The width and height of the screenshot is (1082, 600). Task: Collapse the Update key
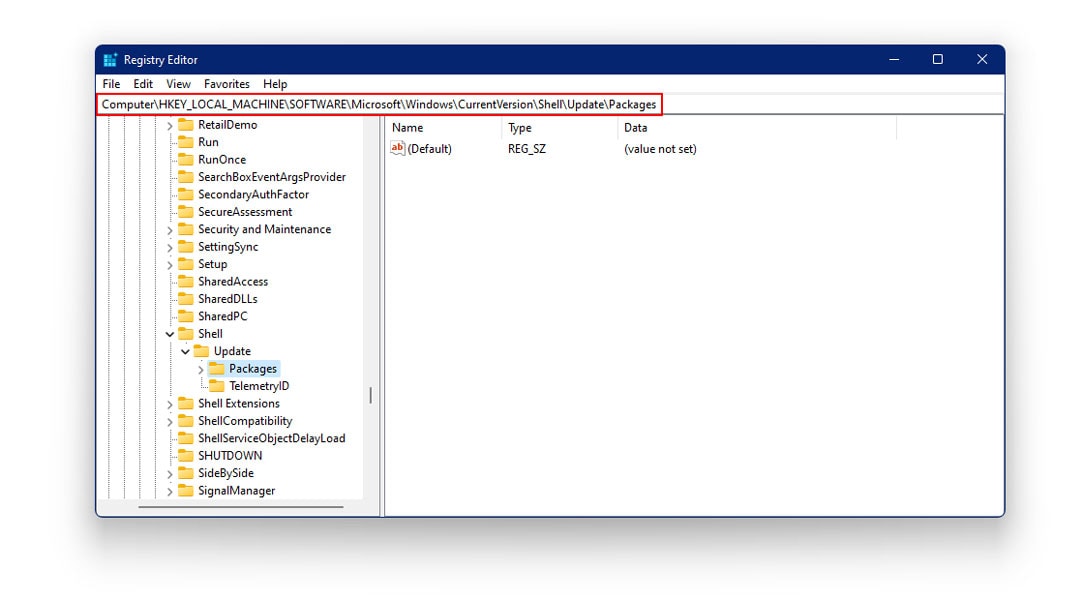185,352
